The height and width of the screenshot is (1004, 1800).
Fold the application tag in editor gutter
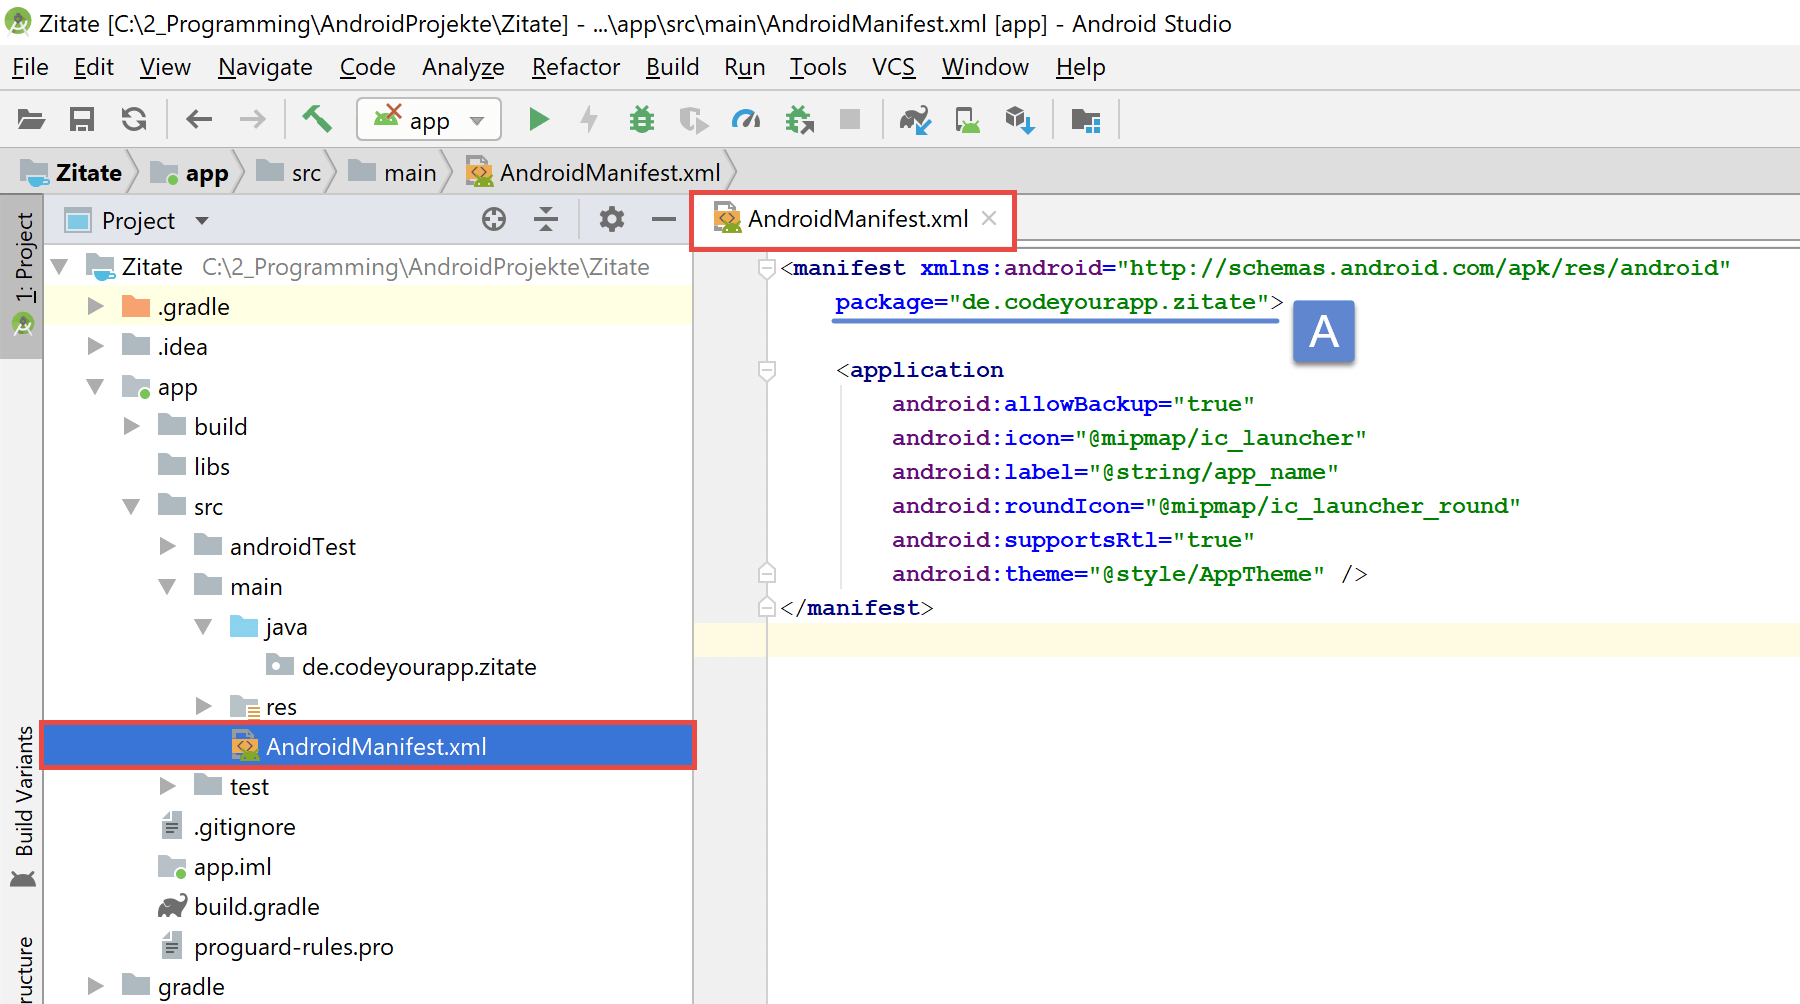[x=767, y=371]
